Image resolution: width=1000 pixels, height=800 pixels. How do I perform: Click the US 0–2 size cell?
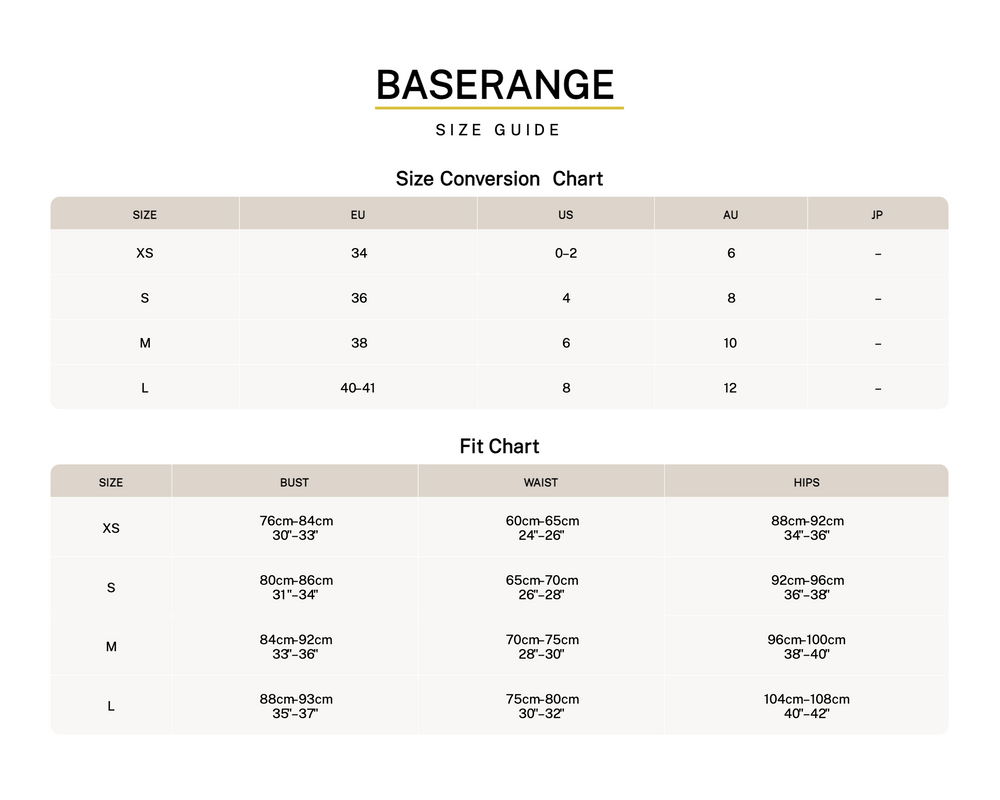(566, 254)
